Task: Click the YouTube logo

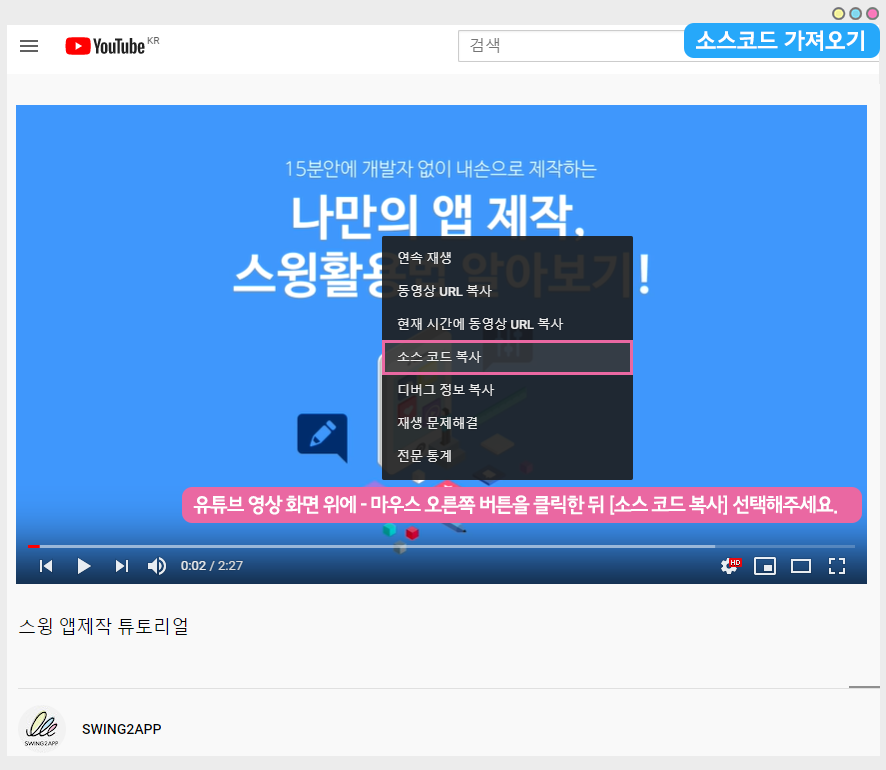Action: tap(106, 46)
